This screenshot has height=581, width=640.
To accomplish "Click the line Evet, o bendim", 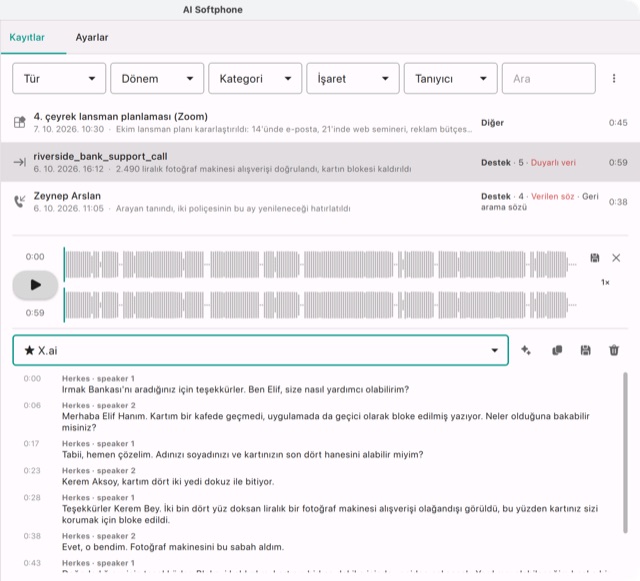I will tap(173, 547).
